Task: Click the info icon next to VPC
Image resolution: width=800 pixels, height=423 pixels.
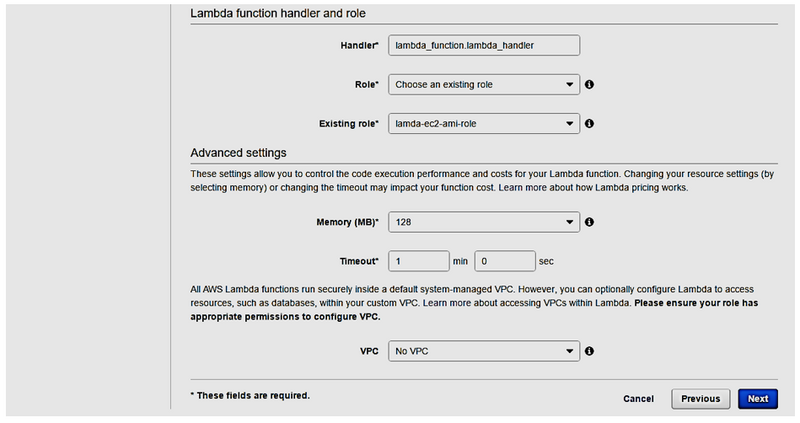Action: click(590, 351)
